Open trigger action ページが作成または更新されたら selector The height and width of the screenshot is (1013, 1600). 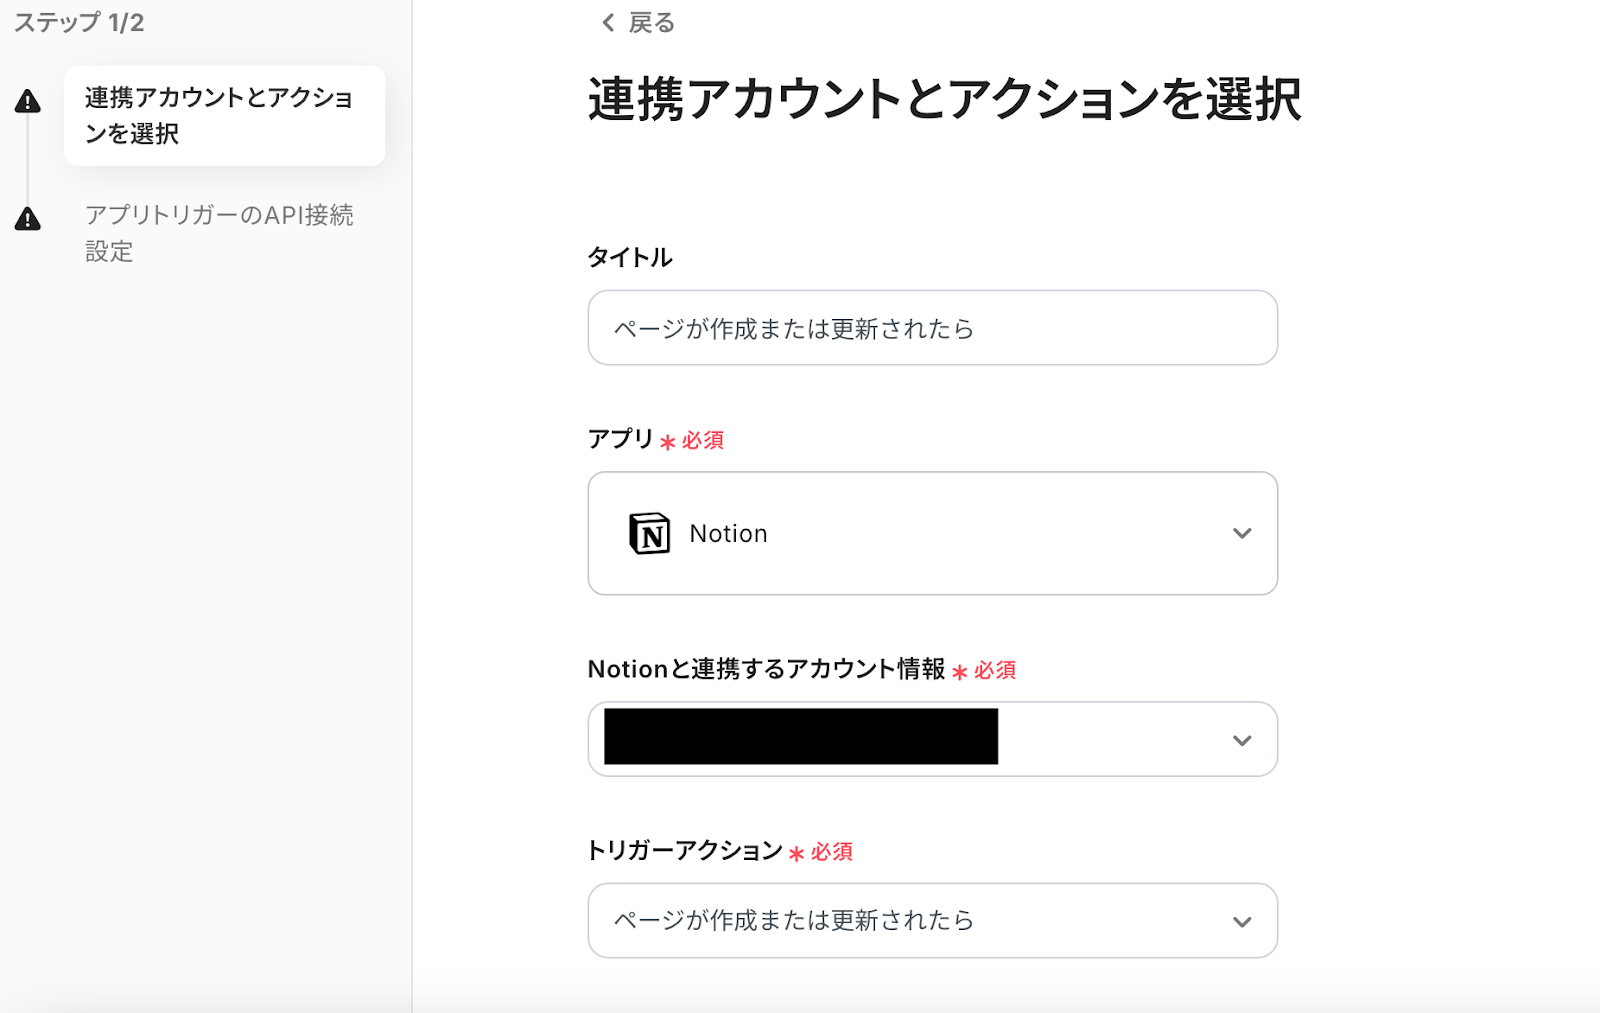(x=900, y=921)
